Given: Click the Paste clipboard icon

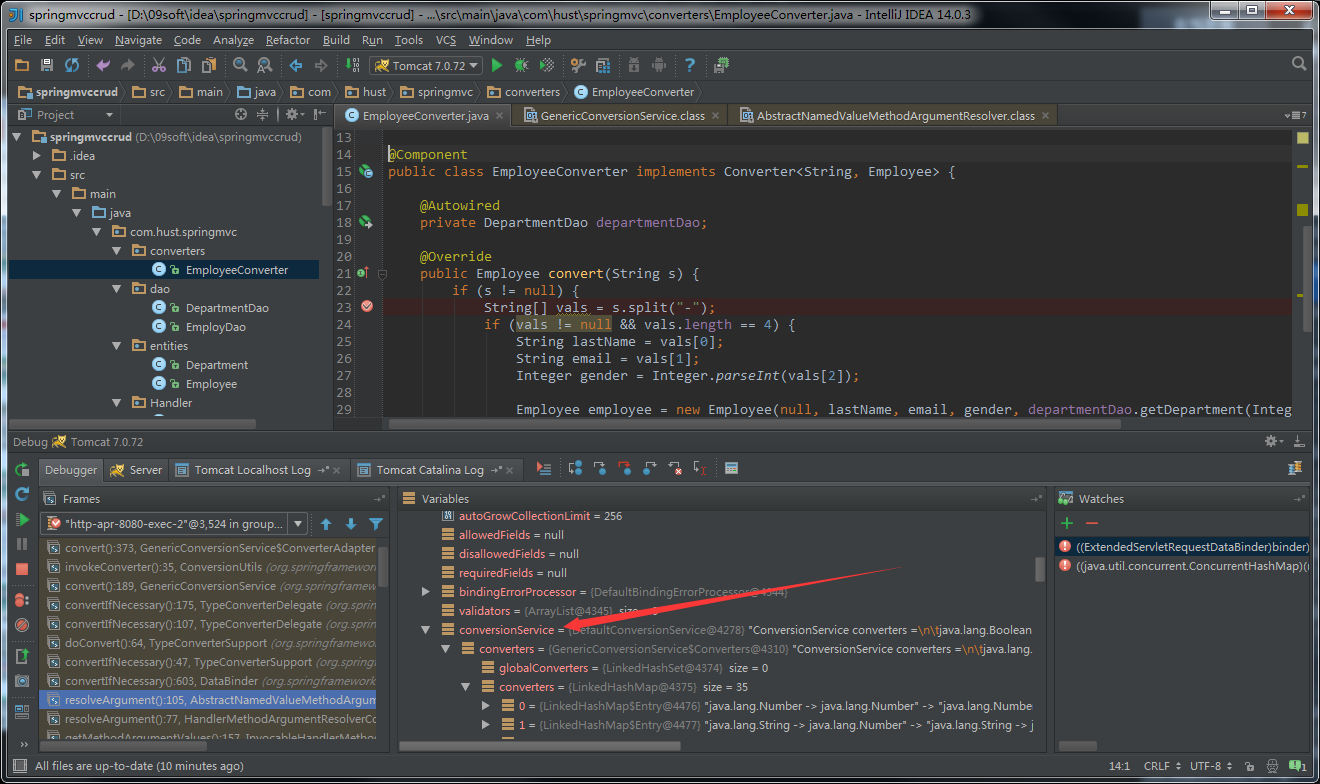Looking at the screenshot, I should (209, 65).
